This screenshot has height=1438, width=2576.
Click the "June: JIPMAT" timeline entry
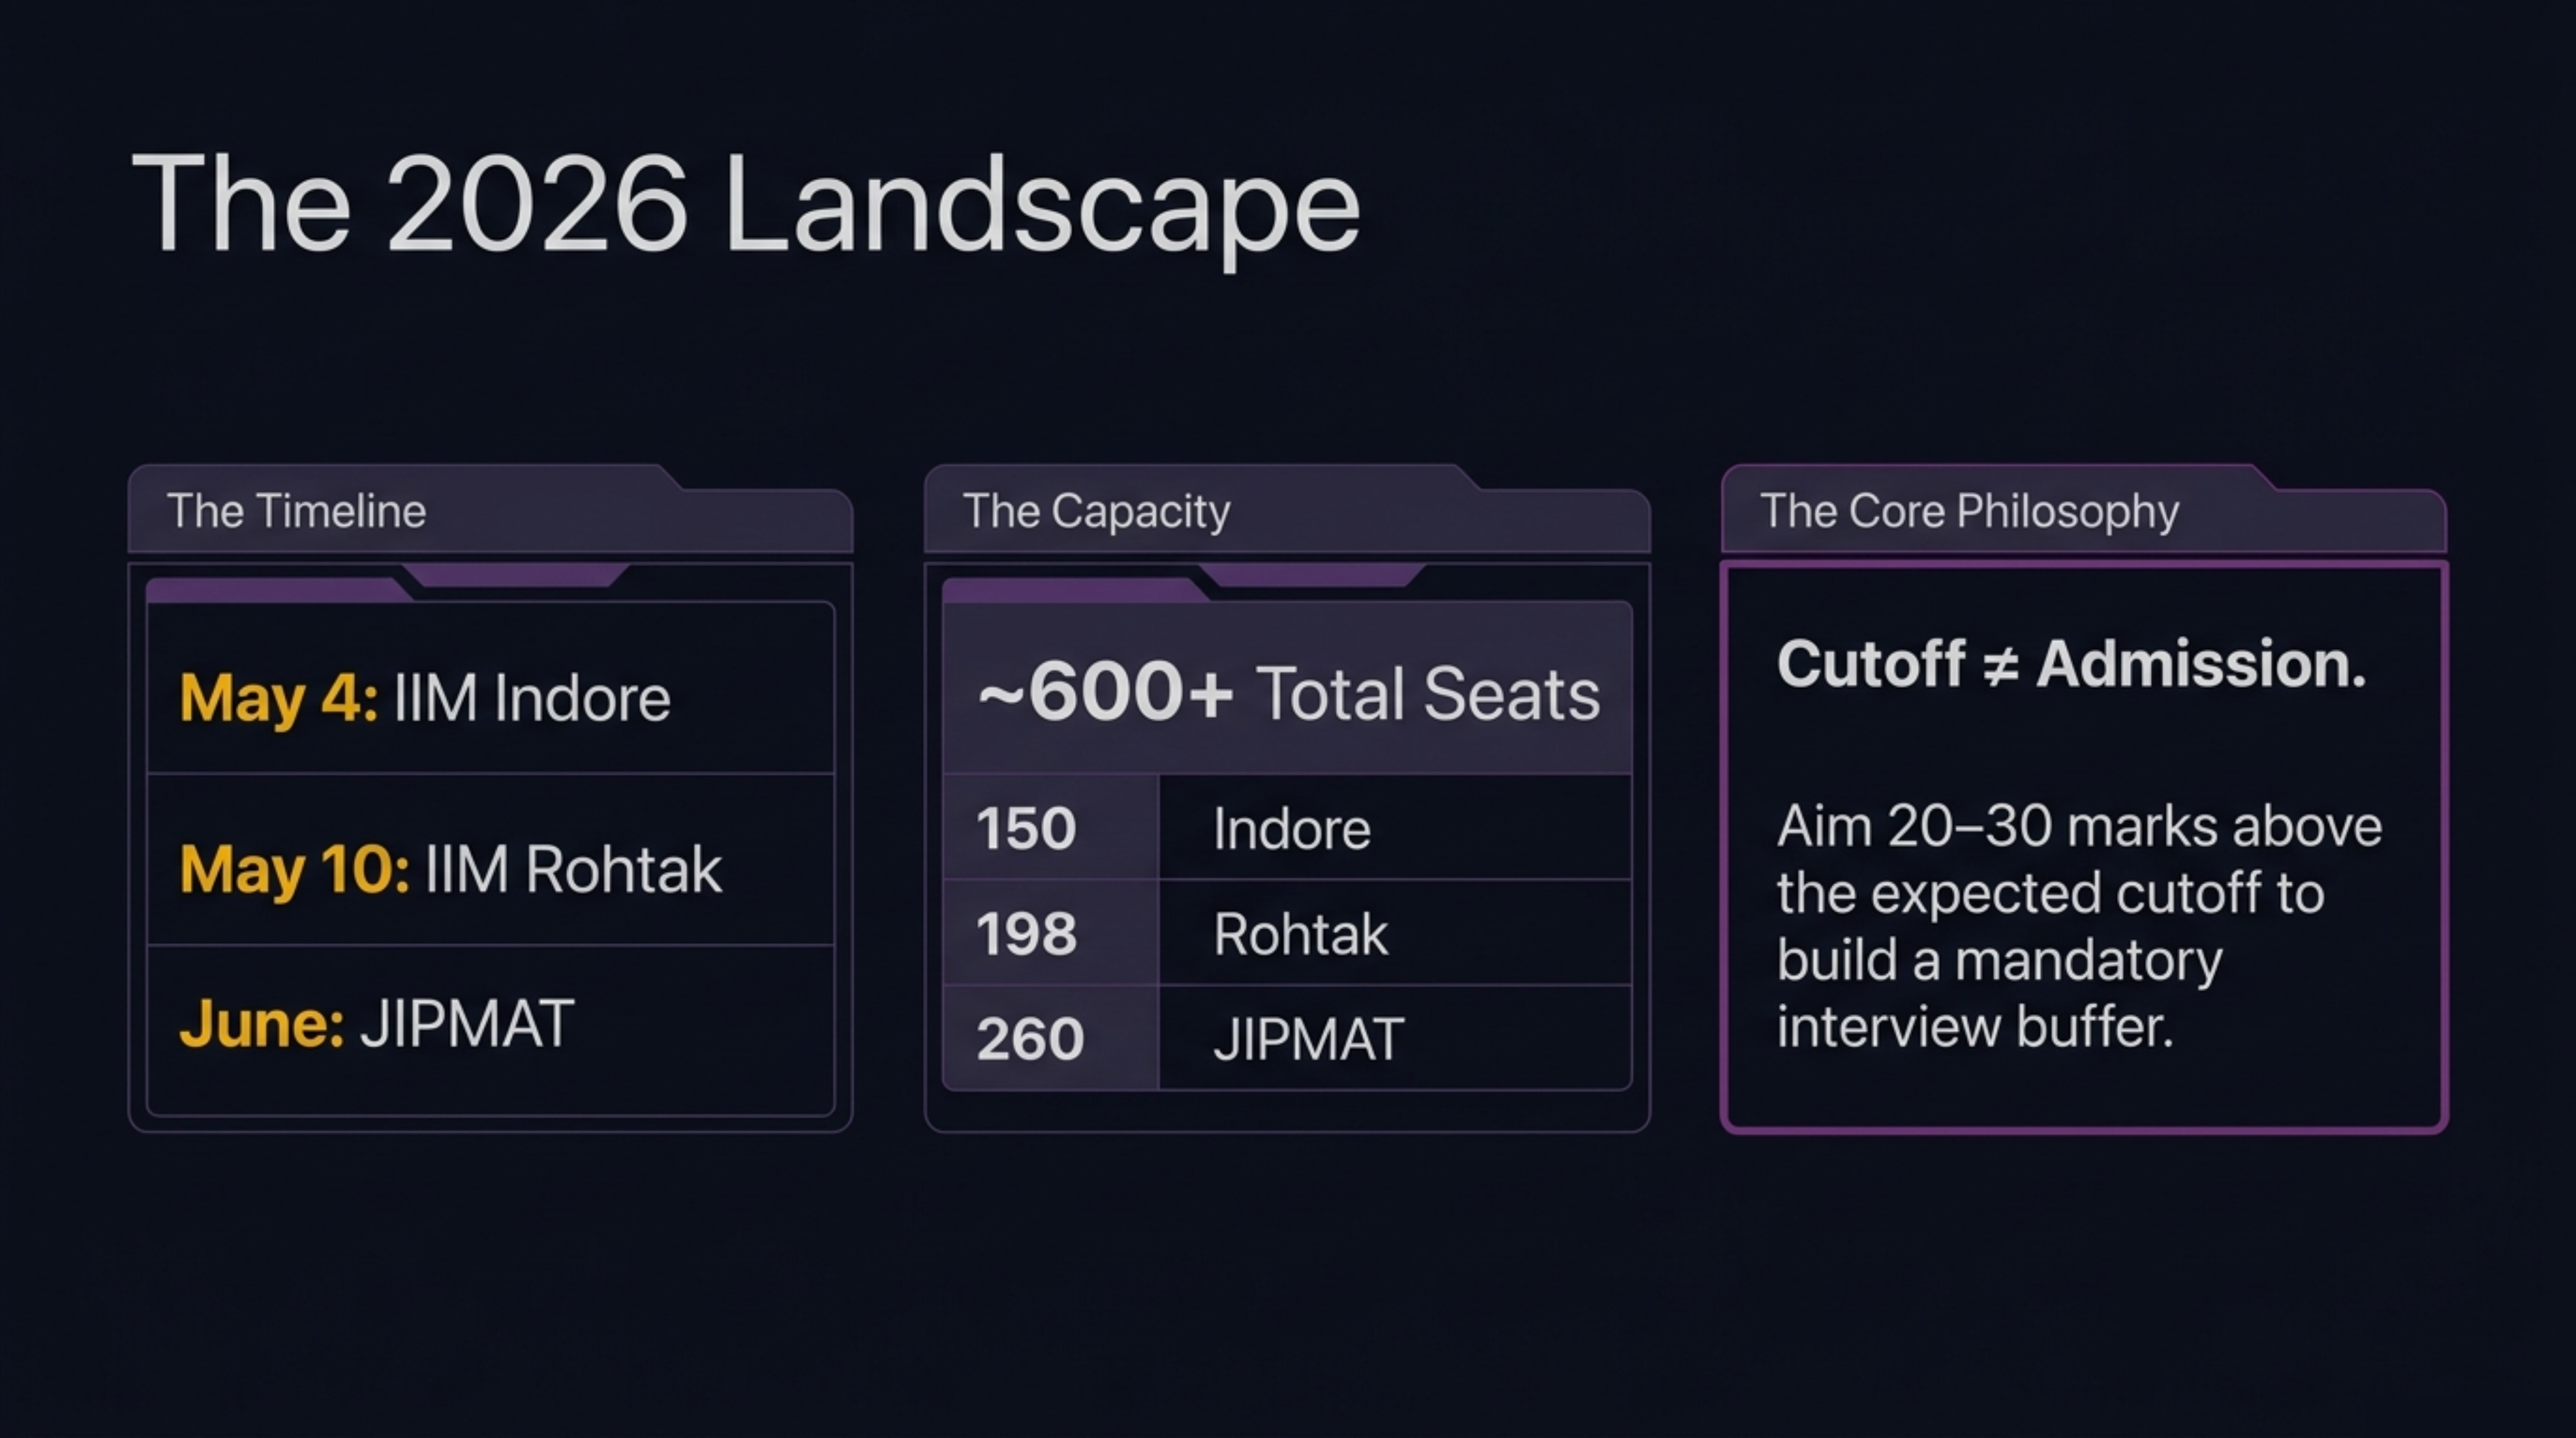tap(490, 1023)
